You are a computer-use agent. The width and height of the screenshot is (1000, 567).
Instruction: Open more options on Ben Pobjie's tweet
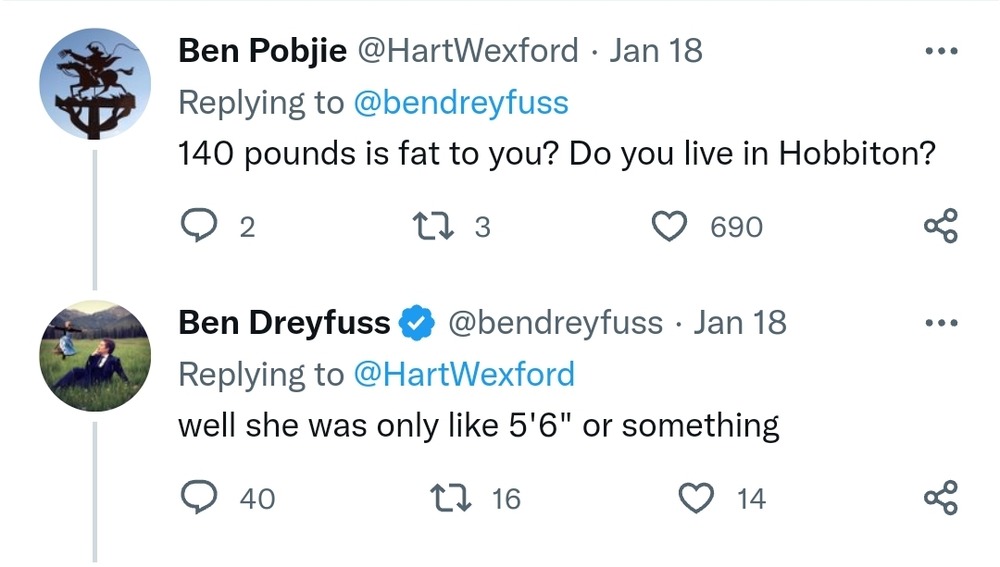(x=940, y=52)
